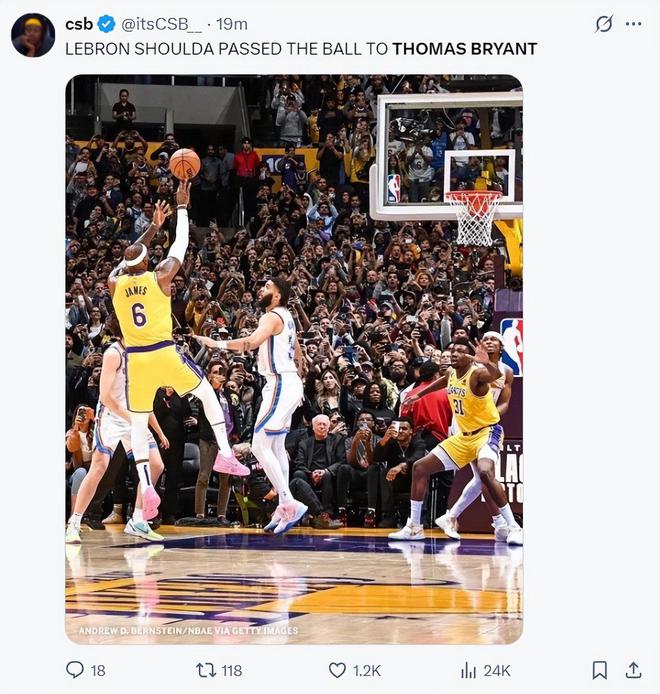Click the reply count 18
660x694 pixels.
(x=97, y=670)
